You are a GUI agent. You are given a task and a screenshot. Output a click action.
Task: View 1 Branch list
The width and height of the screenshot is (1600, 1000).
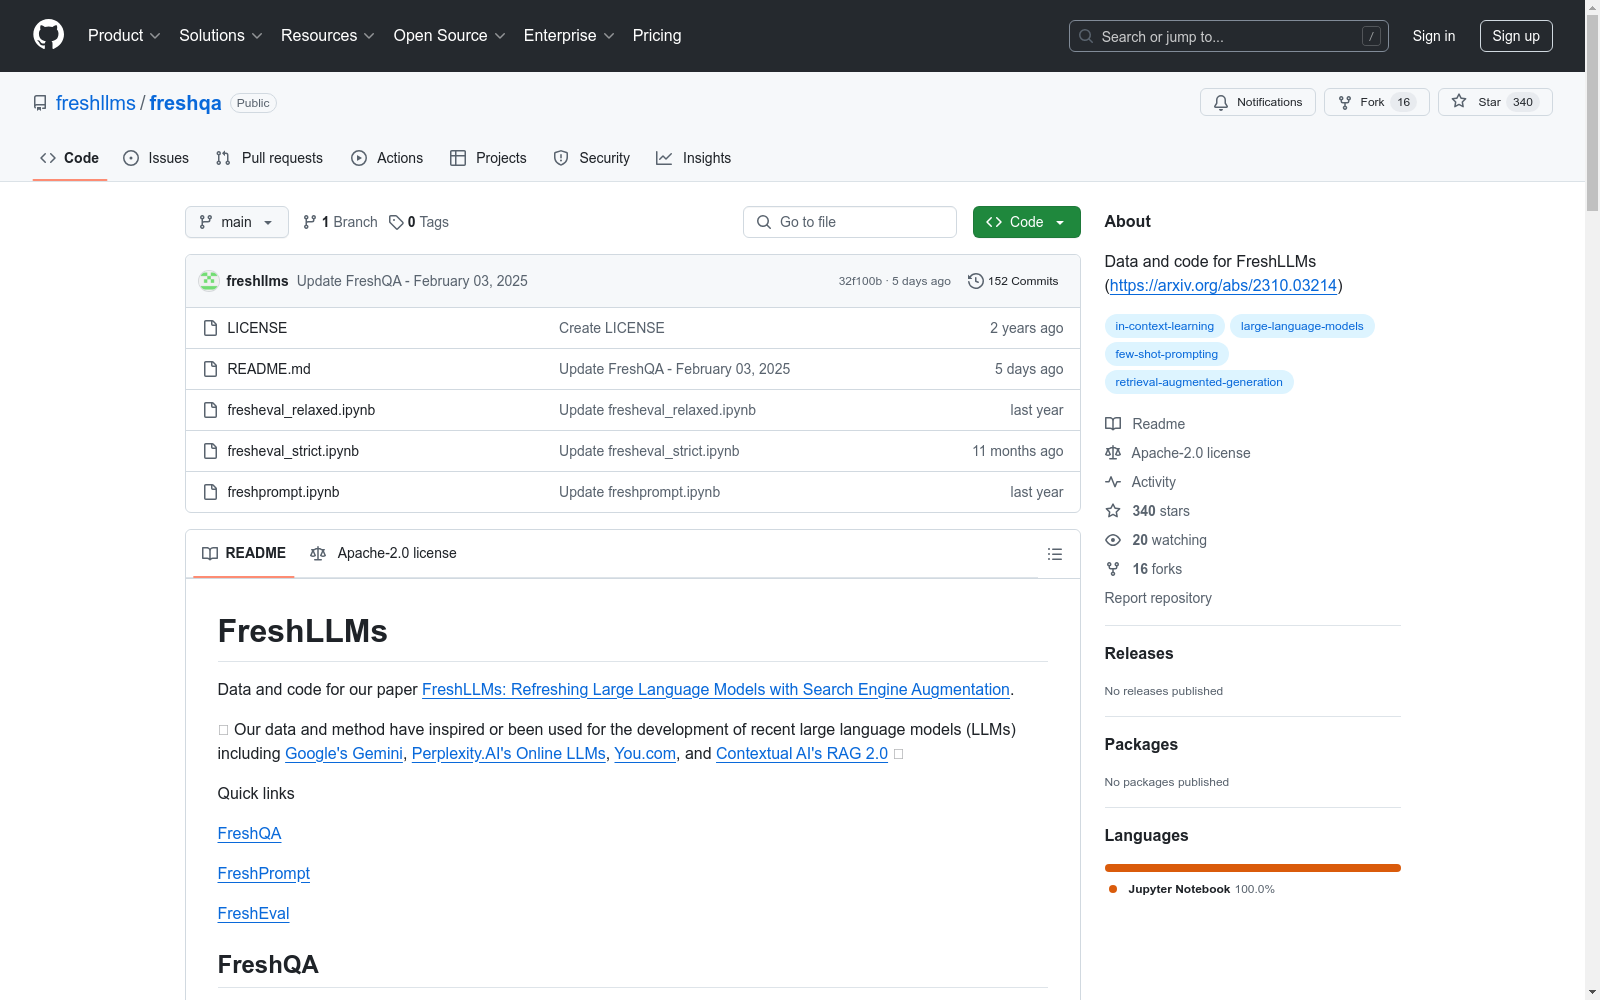pos(340,222)
